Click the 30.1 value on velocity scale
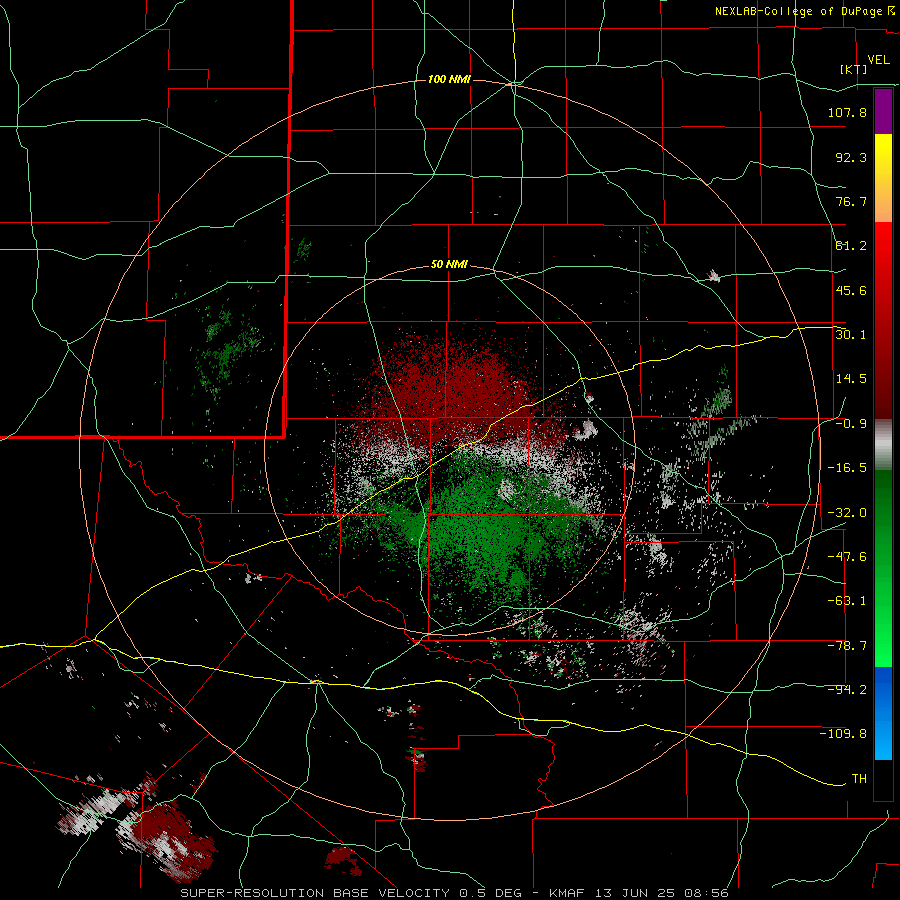The width and height of the screenshot is (900, 900). (851, 335)
